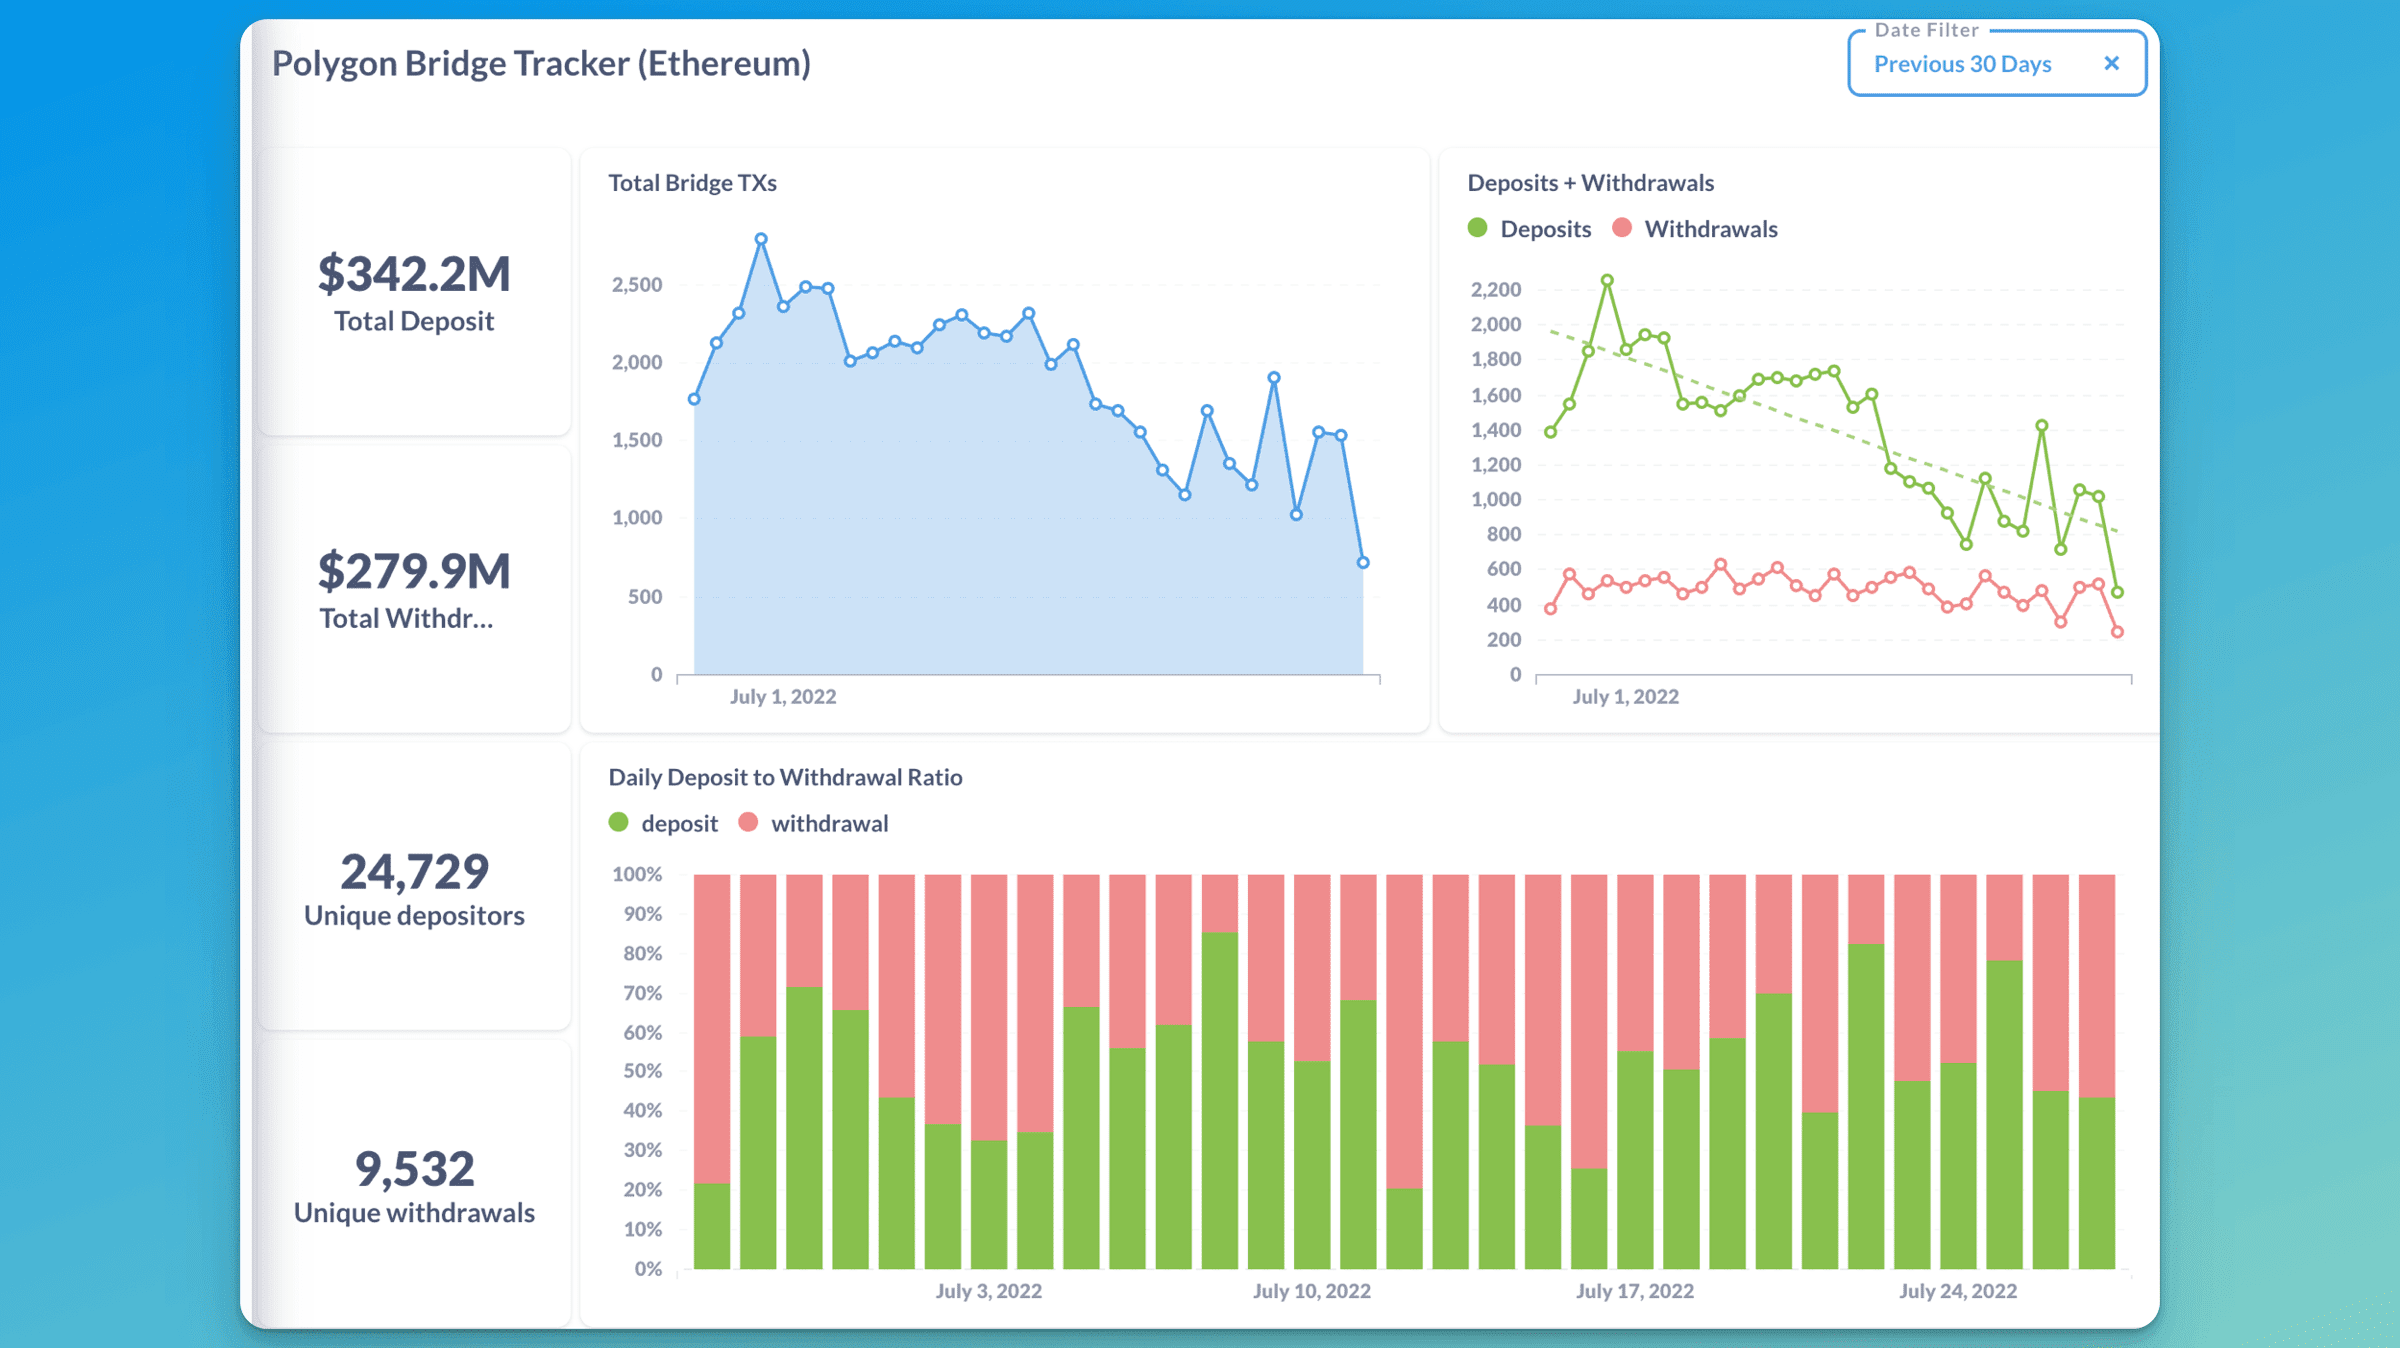The height and width of the screenshot is (1348, 2400).
Task: Click last bar in ratio chart
Action: 2097,1071
